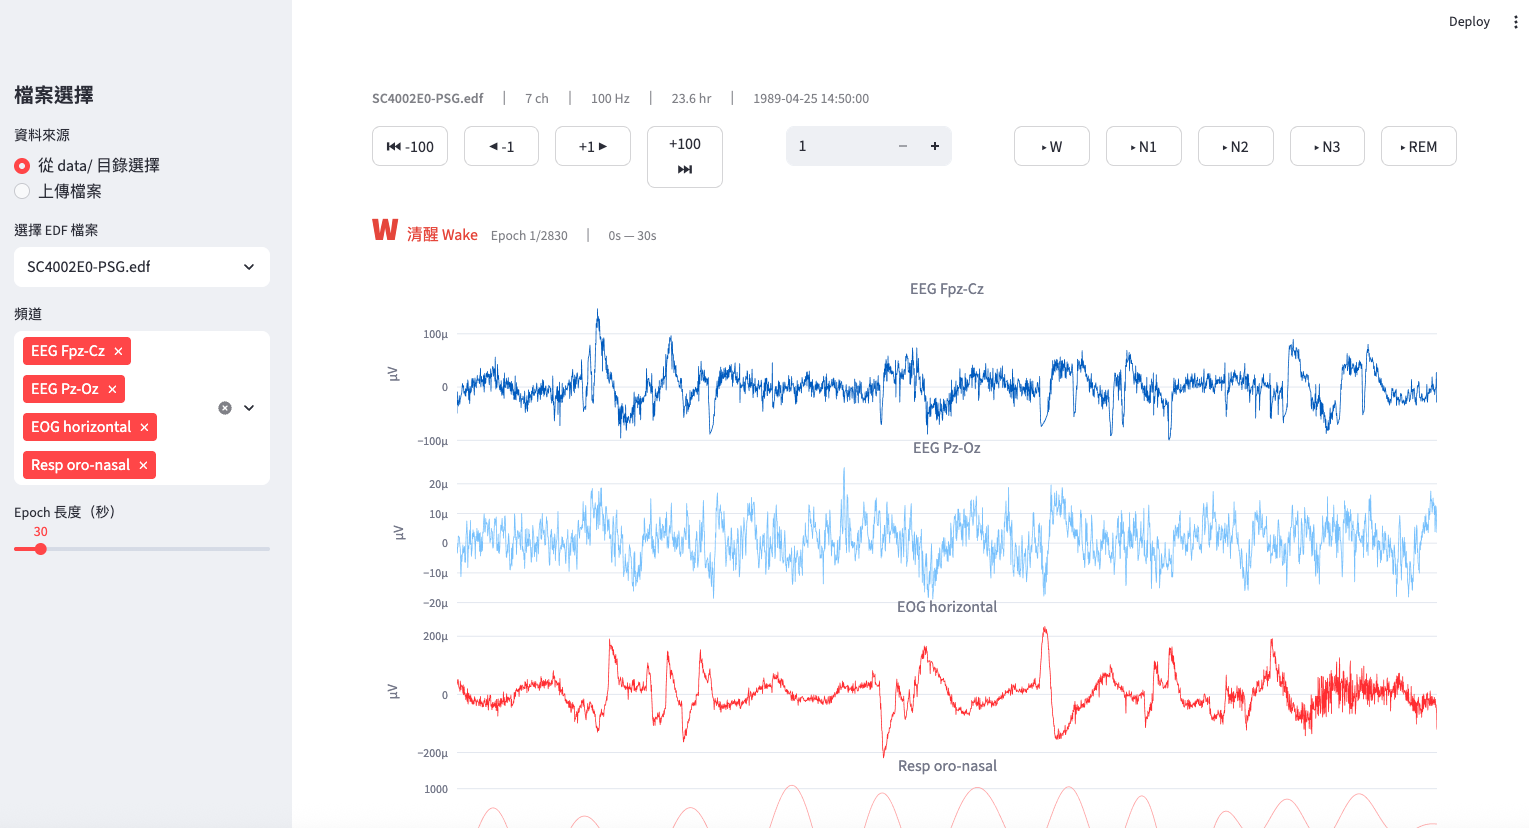
Task: Jump to next N1 stage
Action: tap(1144, 146)
